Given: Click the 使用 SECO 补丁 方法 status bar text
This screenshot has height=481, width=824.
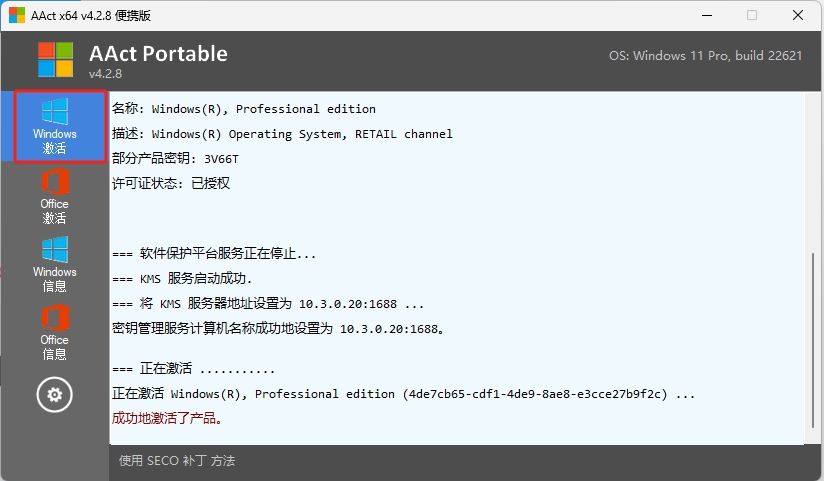Looking at the screenshot, I should point(177,461).
